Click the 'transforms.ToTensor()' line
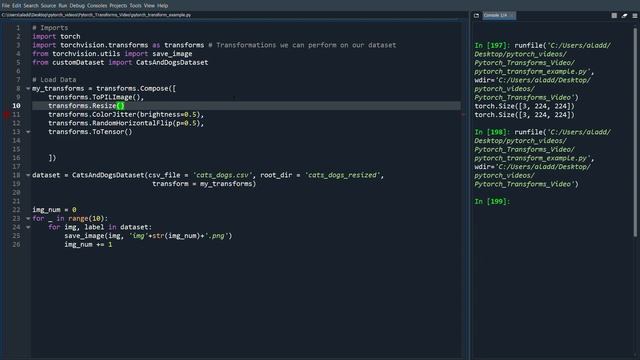640x360 pixels. (90, 132)
